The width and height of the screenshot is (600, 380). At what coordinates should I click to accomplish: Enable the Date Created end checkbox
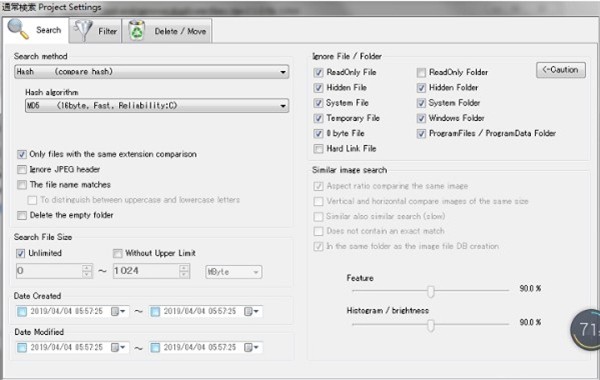[x=155, y=312]
